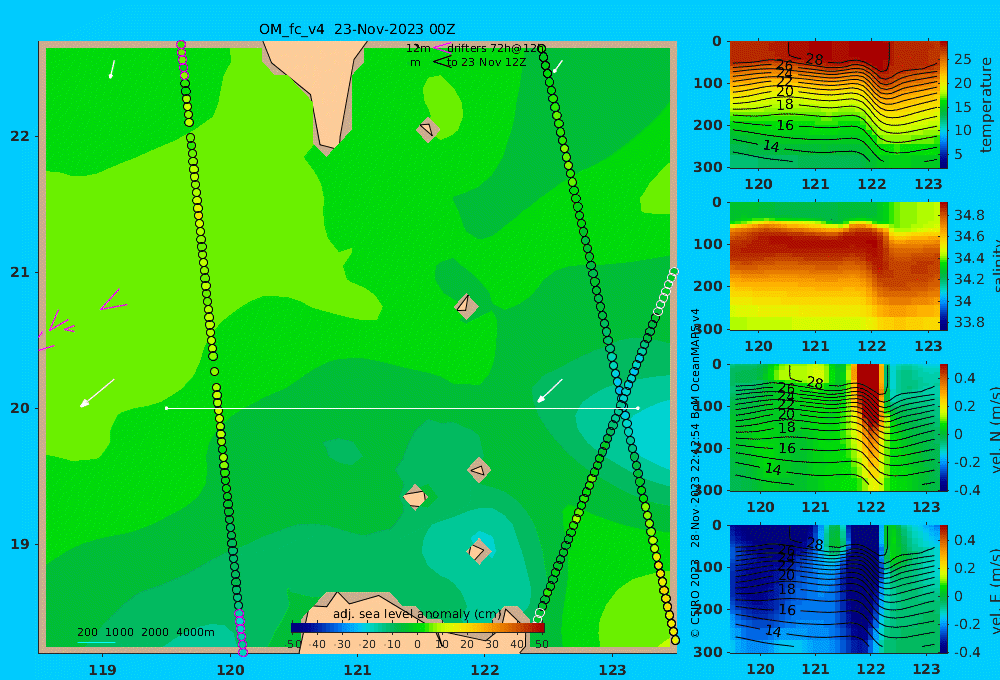Open the eastward velocity section panel
Screen dimensions: 1000x680
point(834,589)
